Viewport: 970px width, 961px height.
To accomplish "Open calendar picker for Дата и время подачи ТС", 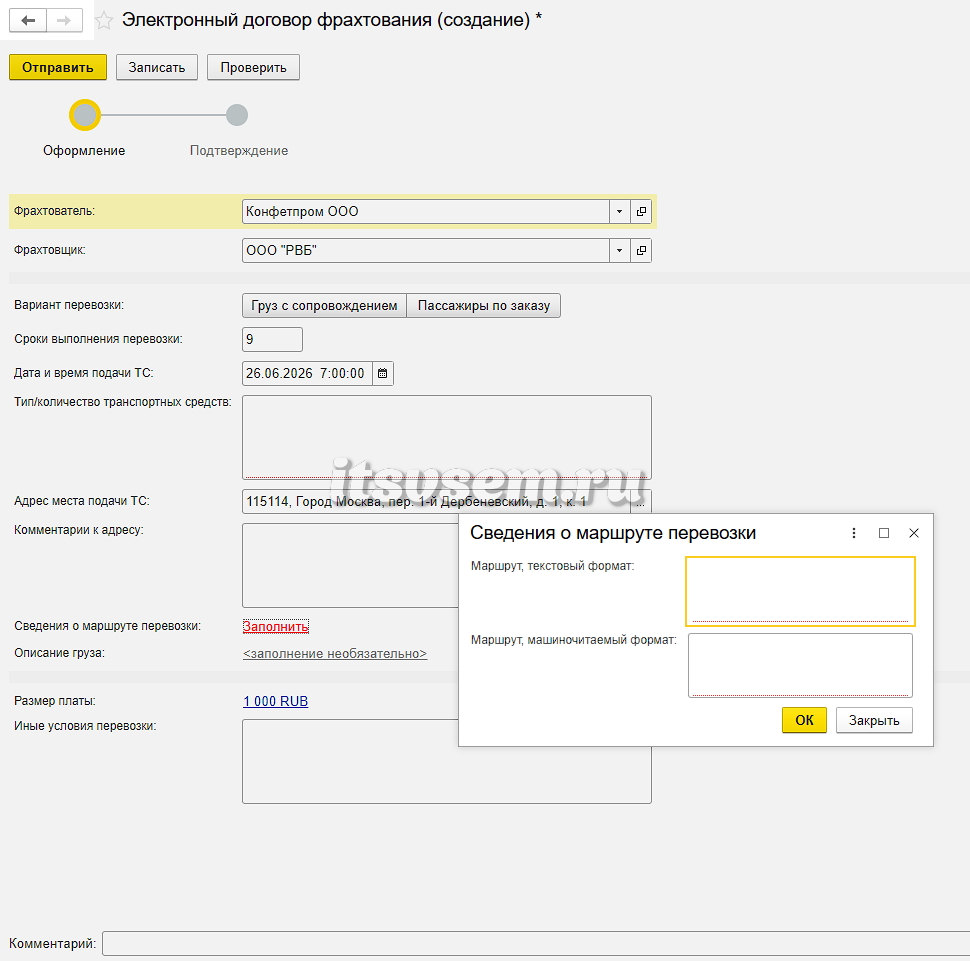I will click(382, 373).
